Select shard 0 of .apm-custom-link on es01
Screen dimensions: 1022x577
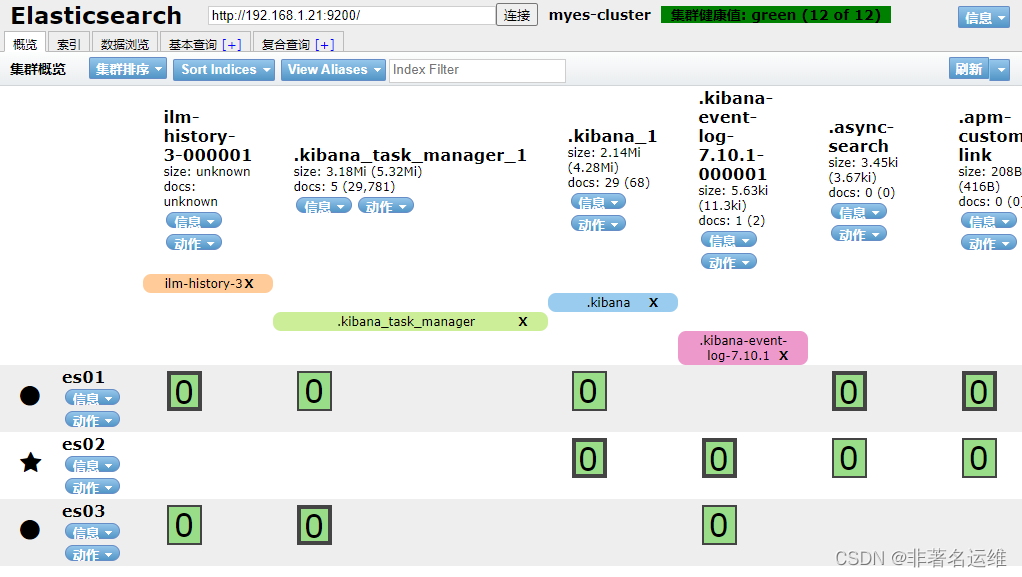[x=980, y=391]
